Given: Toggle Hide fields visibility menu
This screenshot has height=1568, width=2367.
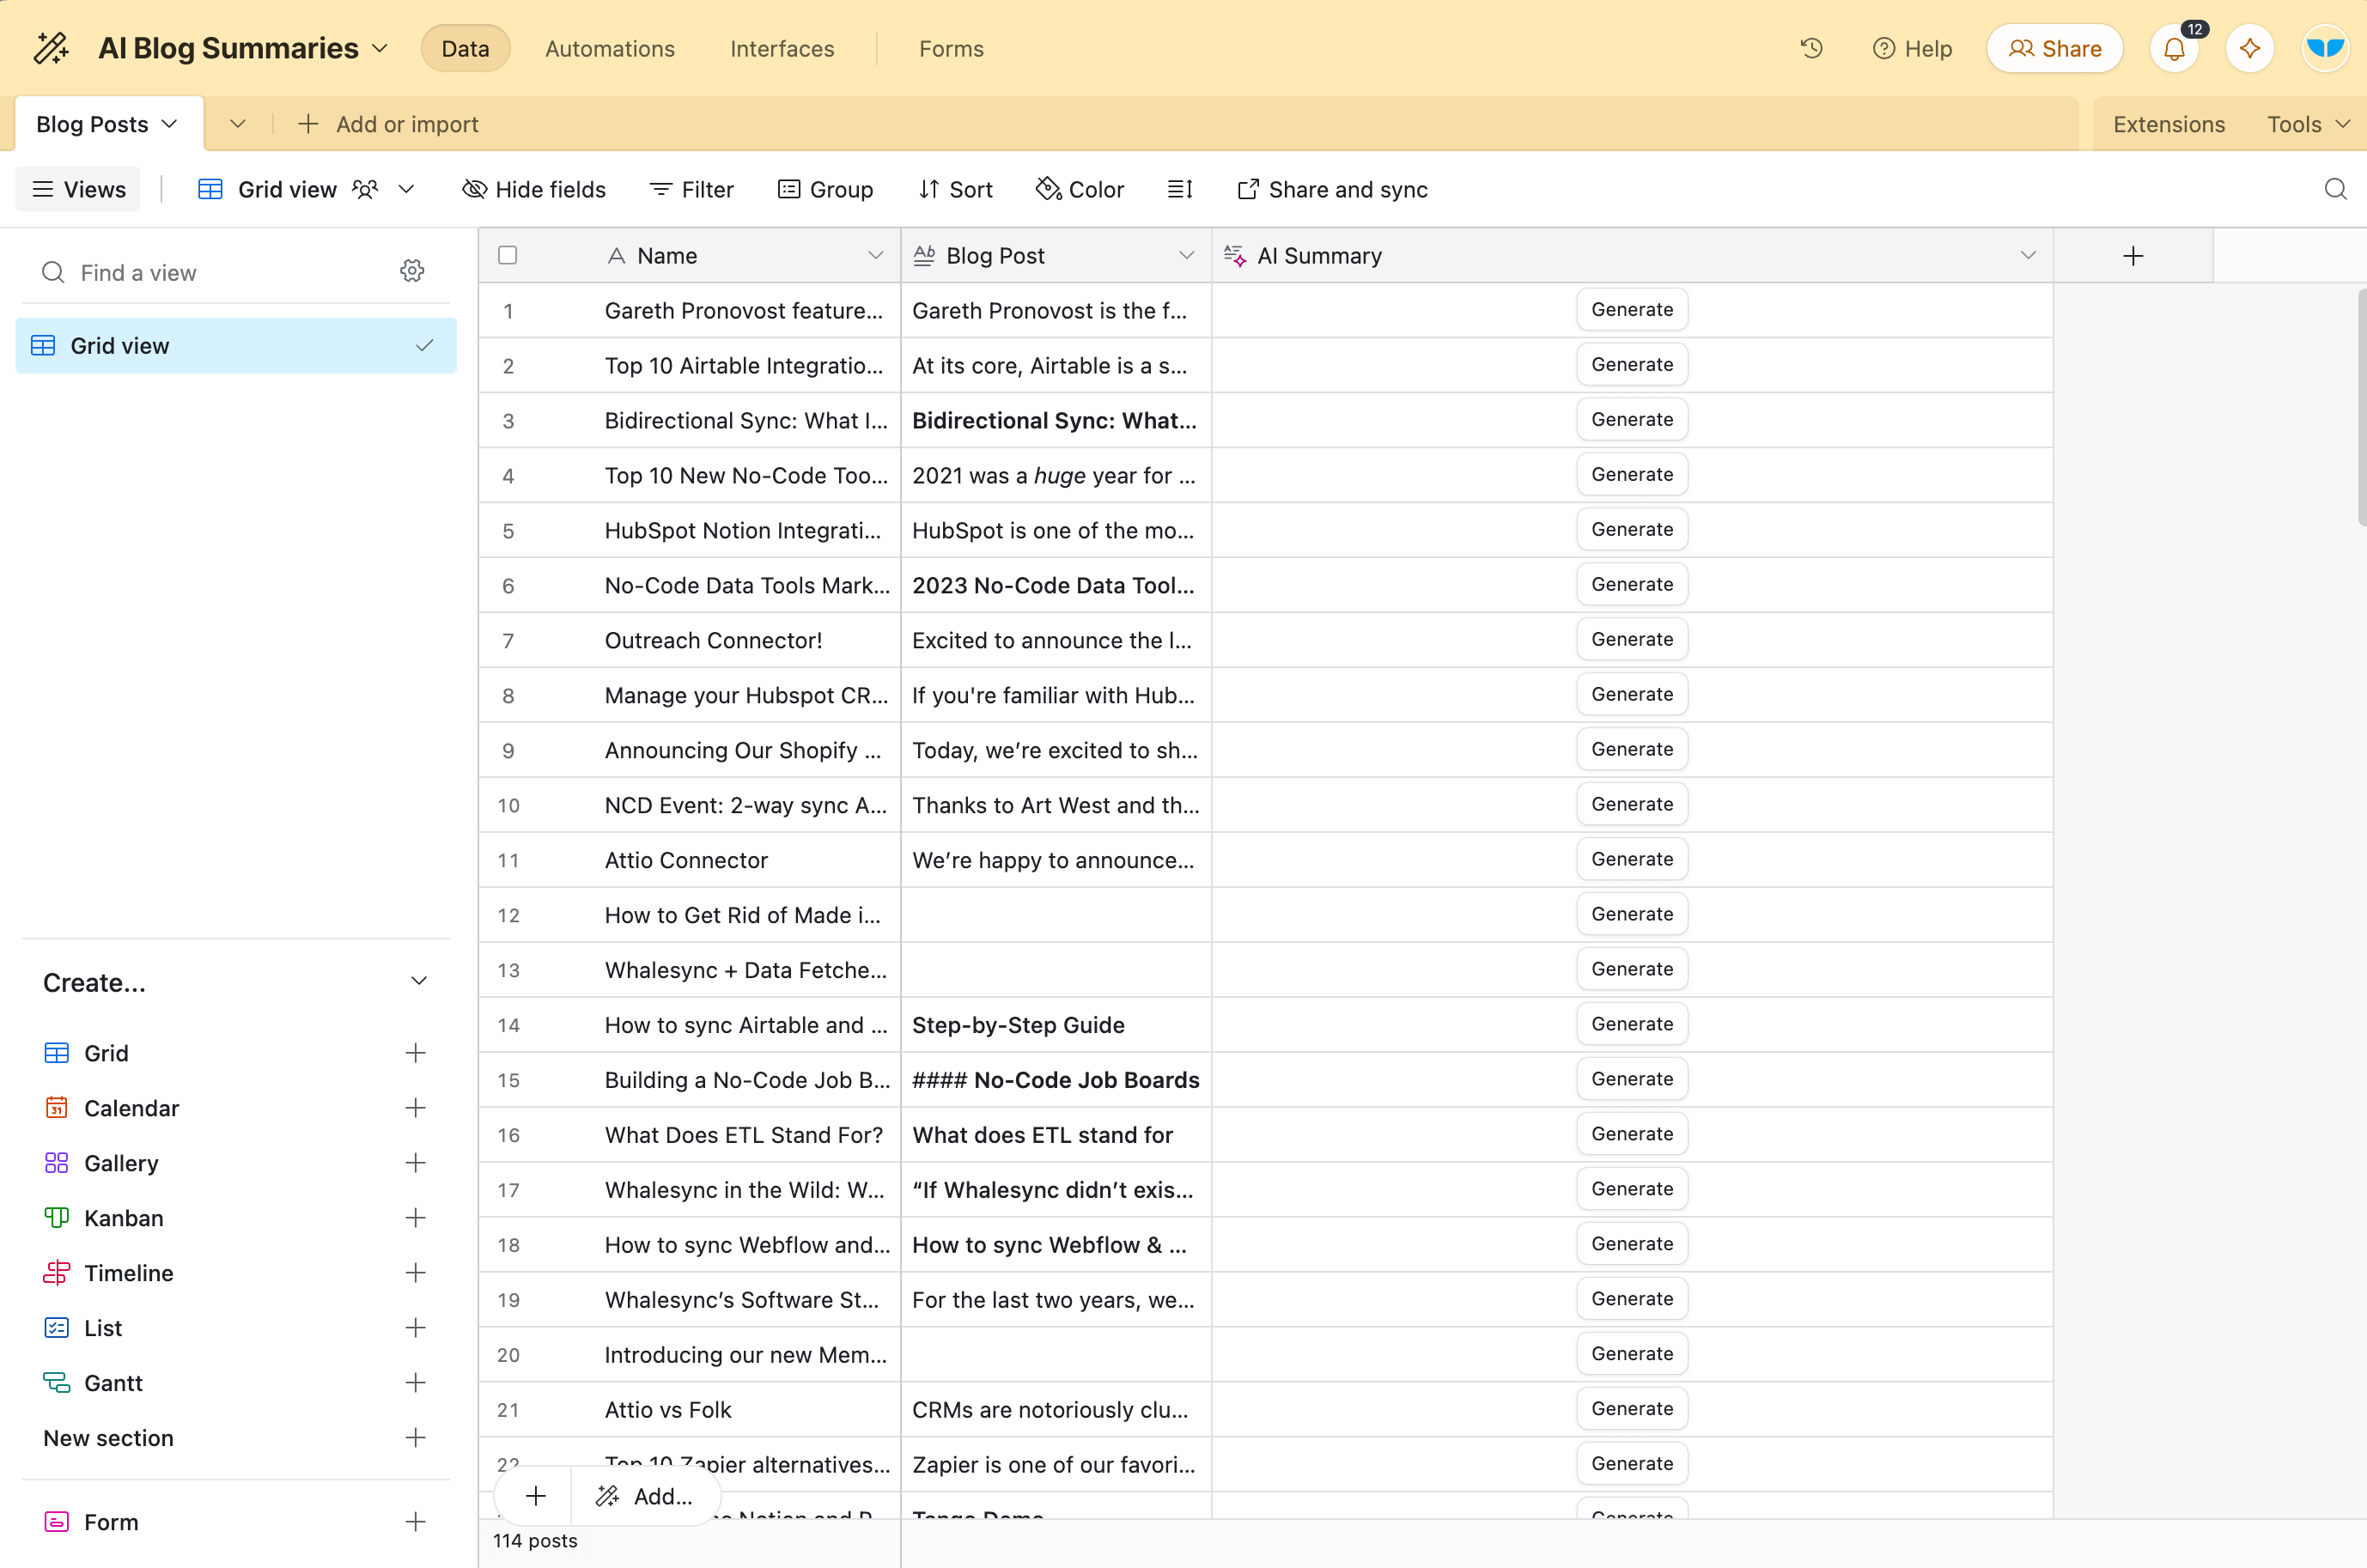Looking at the screenshot, I should click(534, 189).
